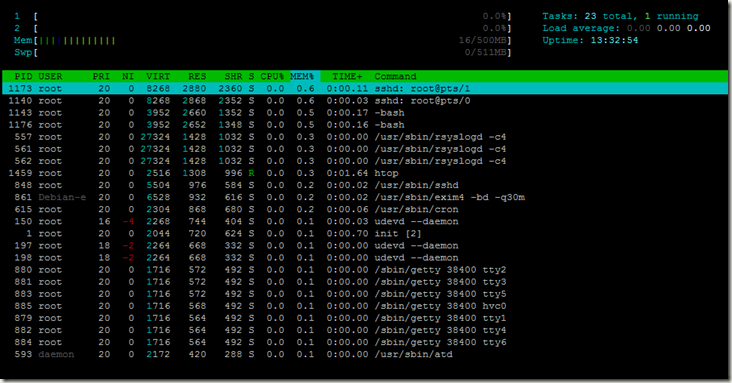Select the init [2] process row
The width and height of the screenshot is (732, 383).
[365, 234]
